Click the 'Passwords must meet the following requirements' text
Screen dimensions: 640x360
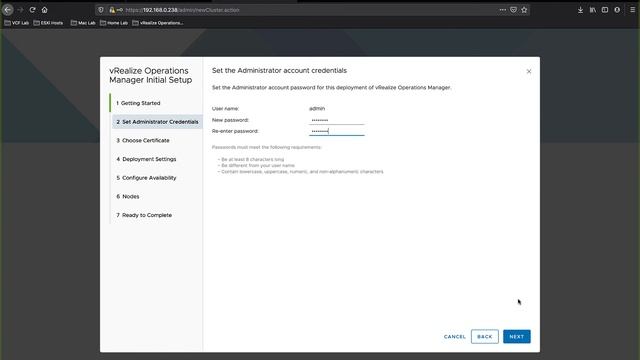(x=267, y=147)
